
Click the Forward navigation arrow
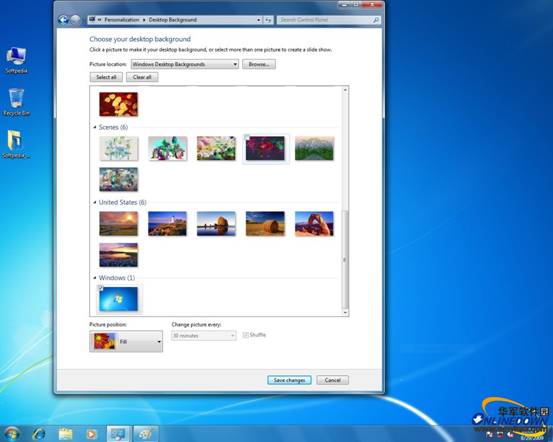(x=75, y=20)
